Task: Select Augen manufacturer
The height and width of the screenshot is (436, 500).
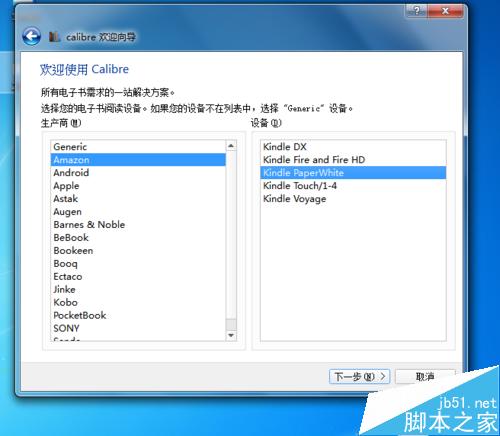Action: (138, 212)
